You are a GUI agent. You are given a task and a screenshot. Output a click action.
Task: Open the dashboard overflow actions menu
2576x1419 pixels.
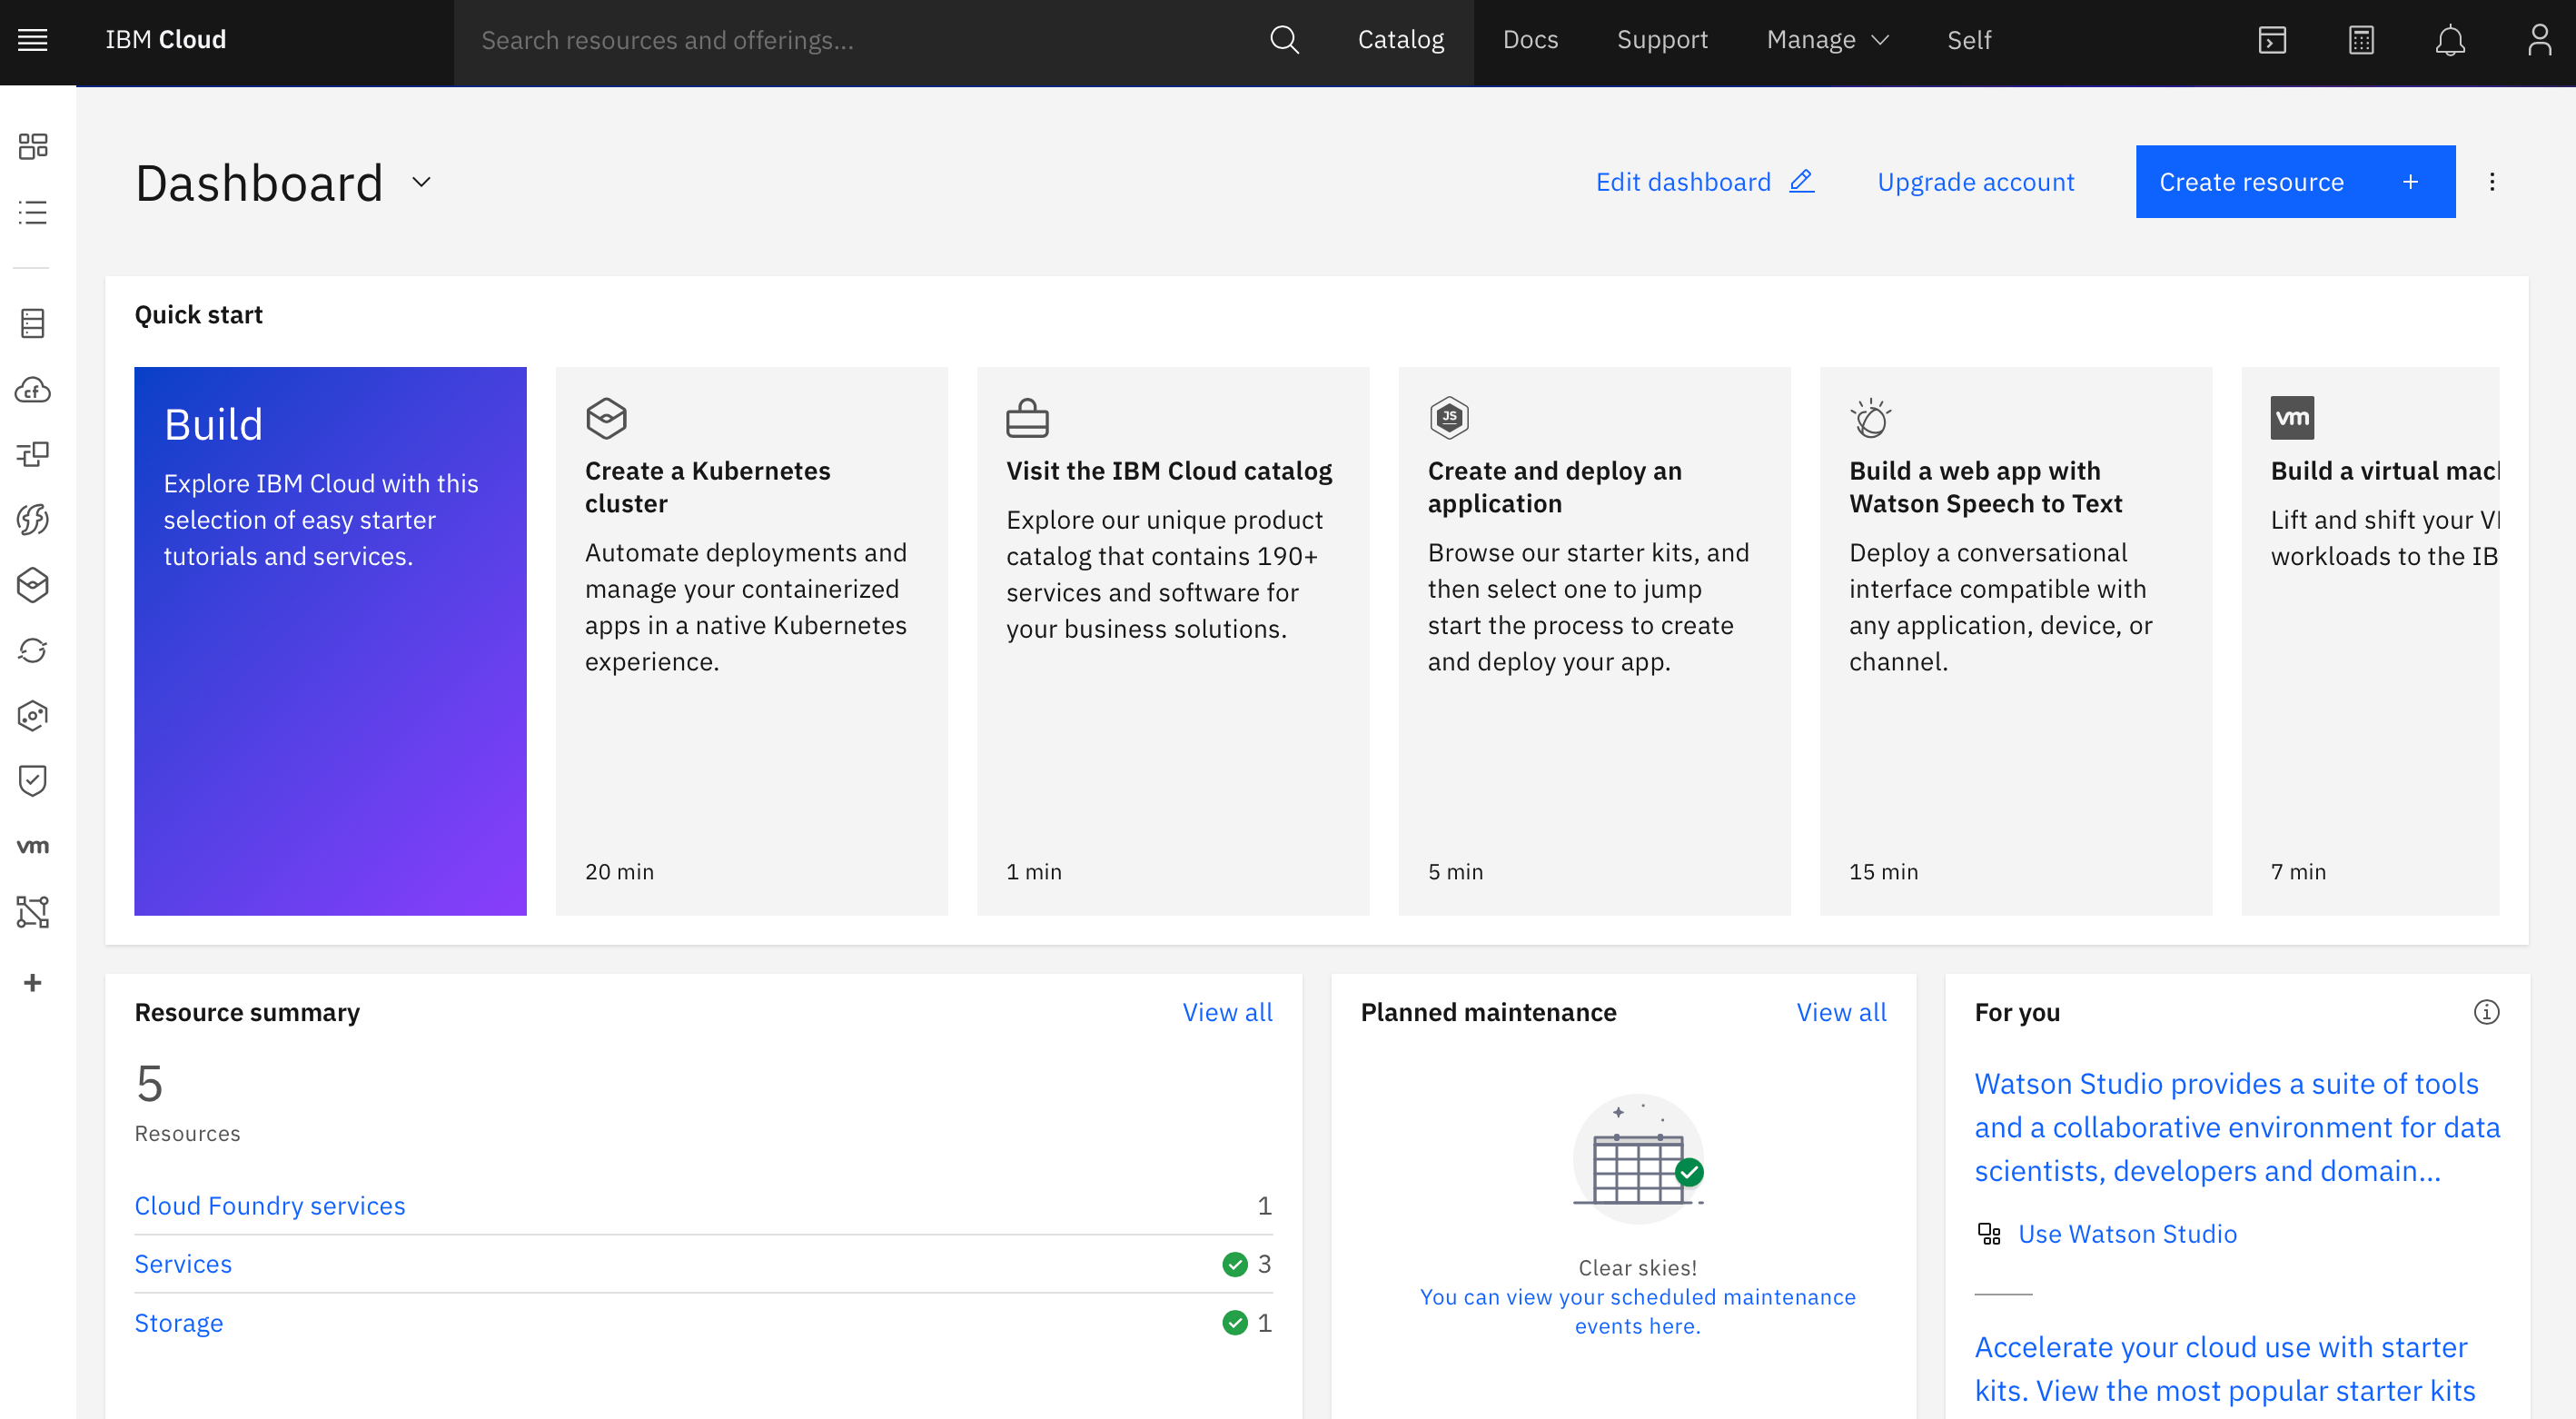[2492, 182]
